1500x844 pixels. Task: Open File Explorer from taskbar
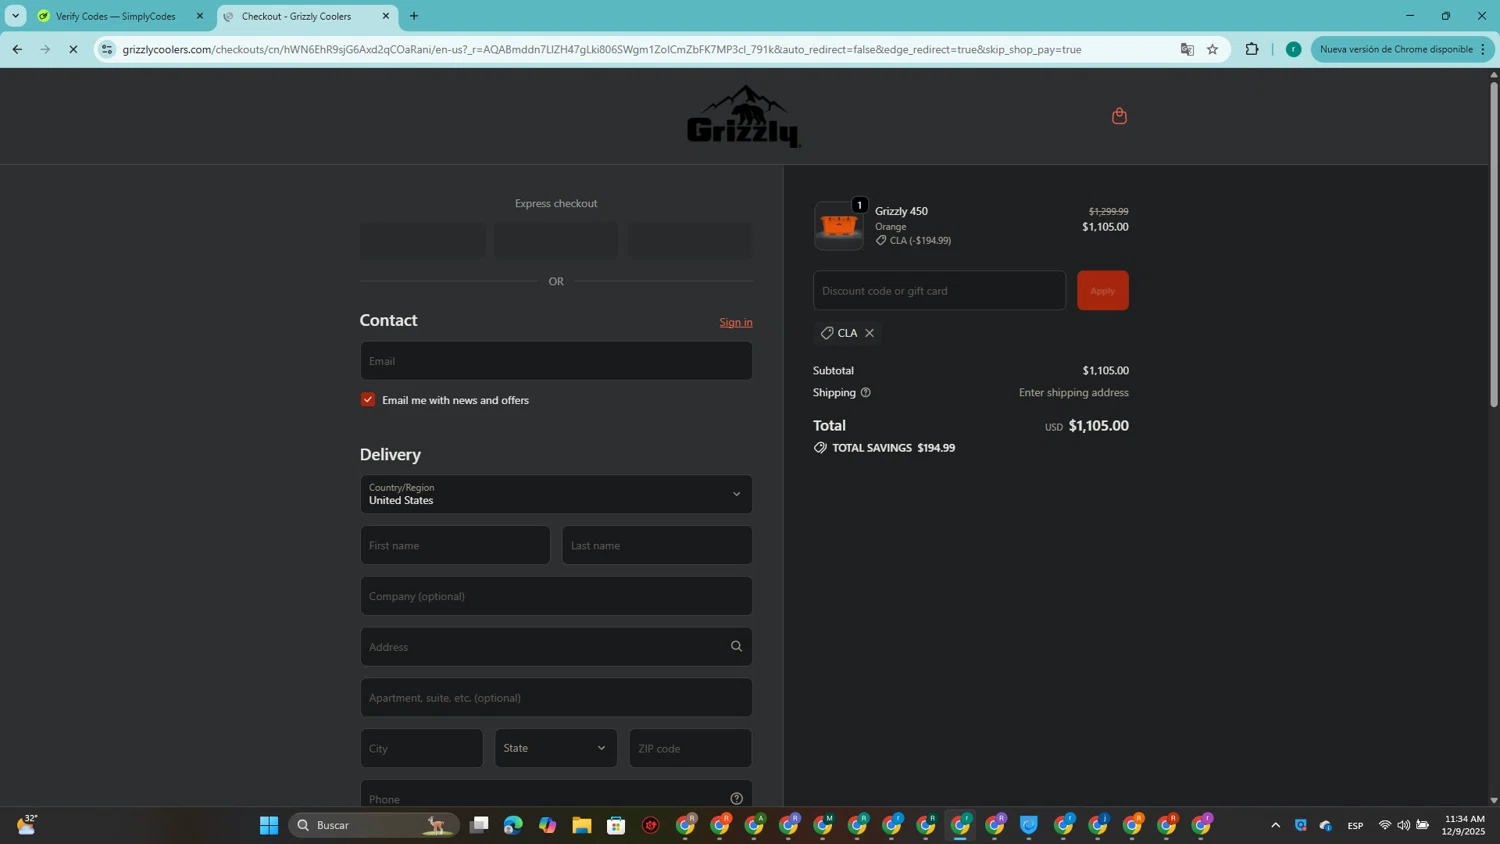pyautogui.click(x=582, y=825)
